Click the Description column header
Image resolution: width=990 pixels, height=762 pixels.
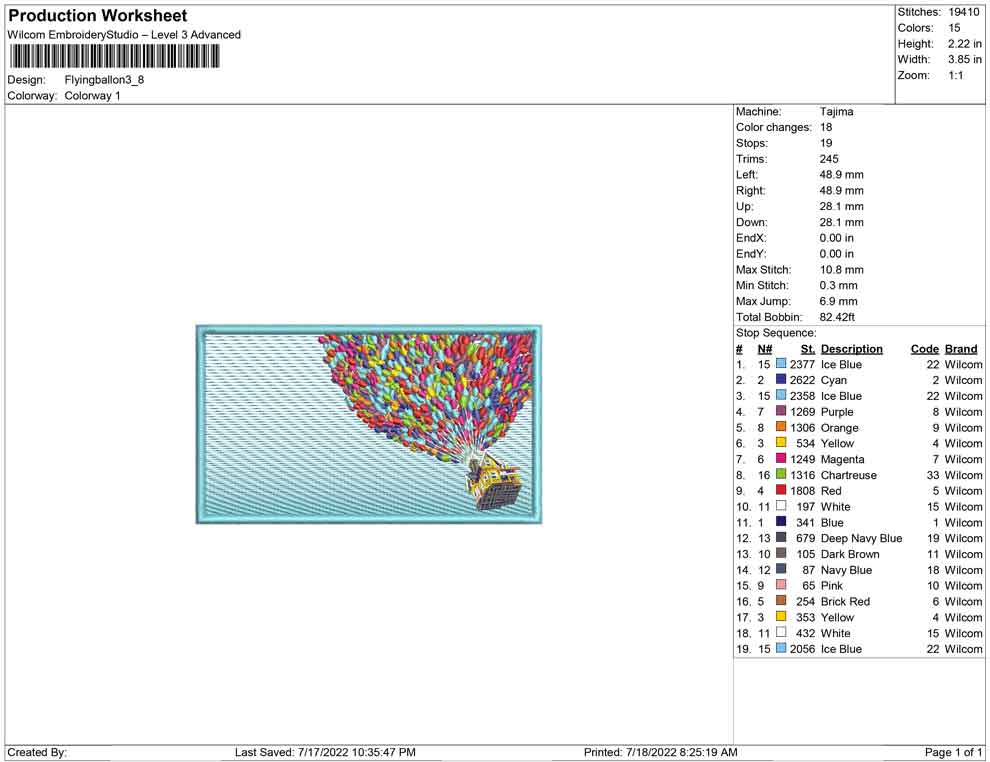pyautogui.click(x=851, y=349)
